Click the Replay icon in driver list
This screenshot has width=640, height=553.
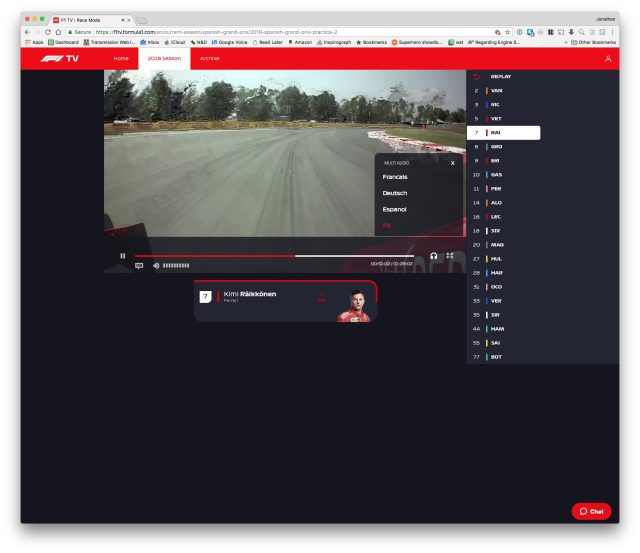(x=476, y=76)
